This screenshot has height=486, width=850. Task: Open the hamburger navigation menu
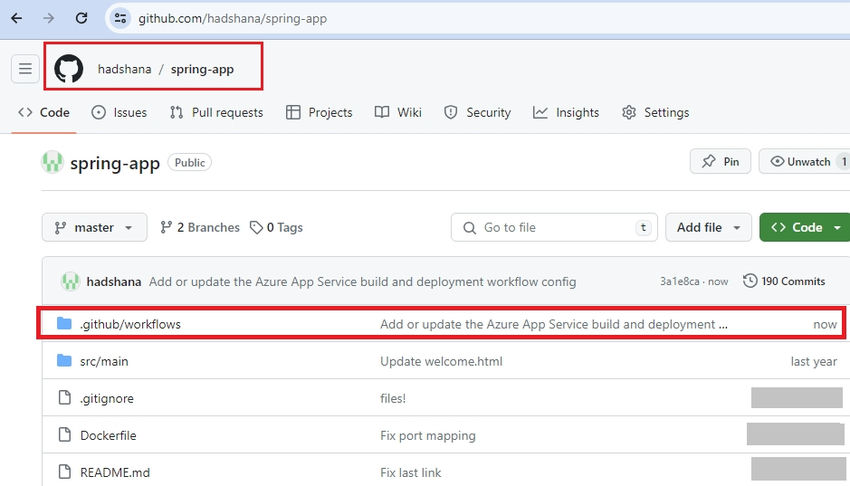25,69
